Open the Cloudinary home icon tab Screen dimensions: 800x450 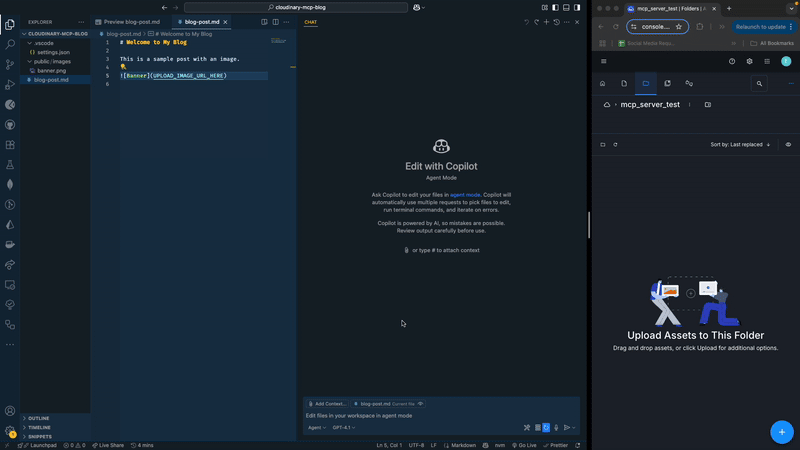point(603,83)
